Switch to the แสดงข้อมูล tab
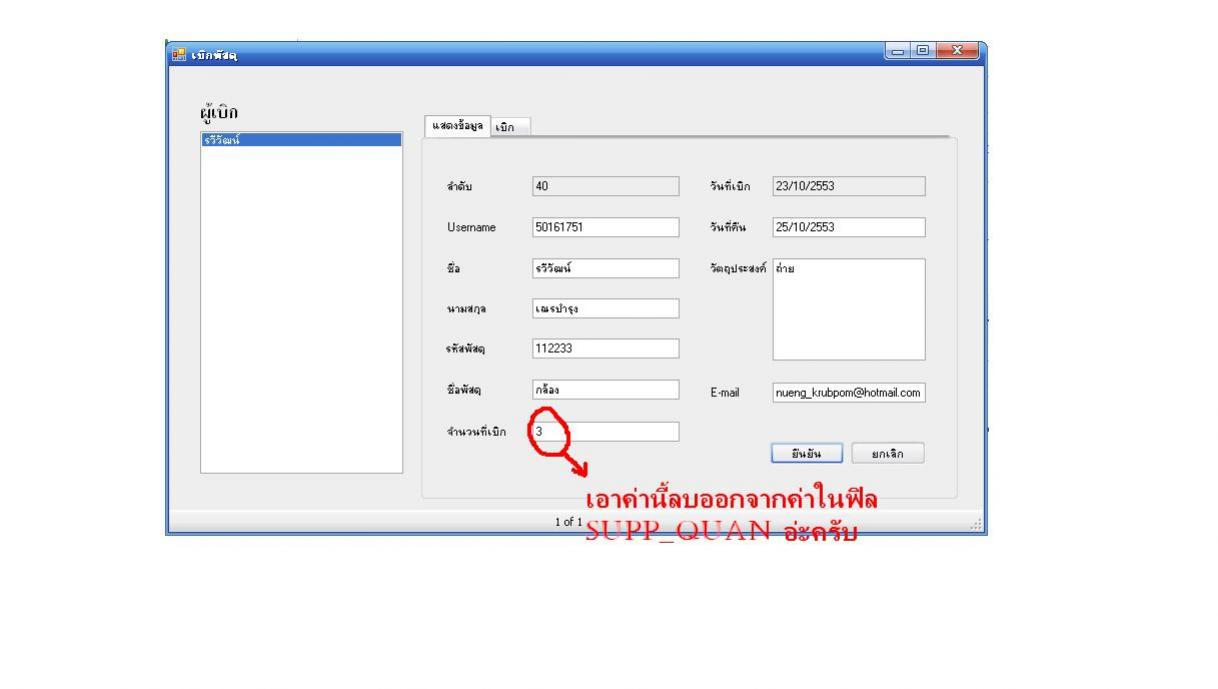This screenshot has width=1218, height=689. (458, 126)
